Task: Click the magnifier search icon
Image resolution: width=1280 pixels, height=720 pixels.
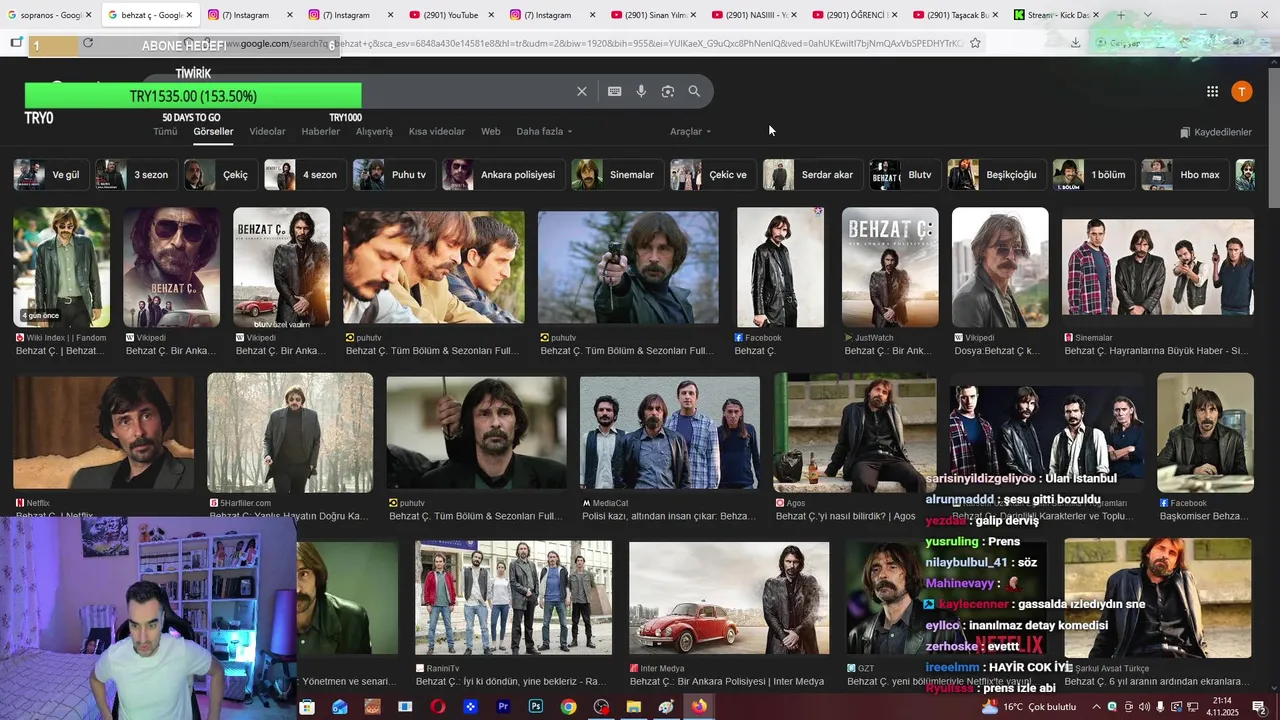Action: click(x=694, y=91)
